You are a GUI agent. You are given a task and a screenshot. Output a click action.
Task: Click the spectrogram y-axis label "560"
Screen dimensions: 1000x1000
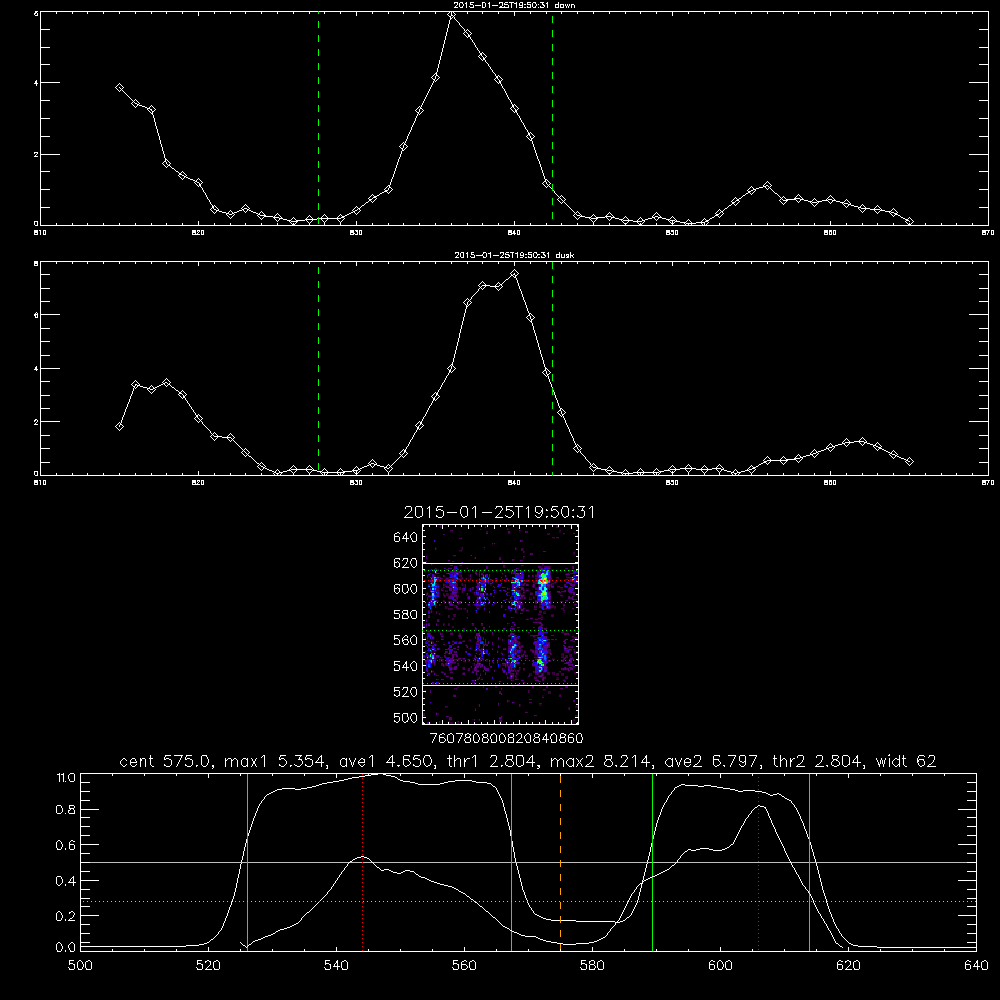pos(406,640)
